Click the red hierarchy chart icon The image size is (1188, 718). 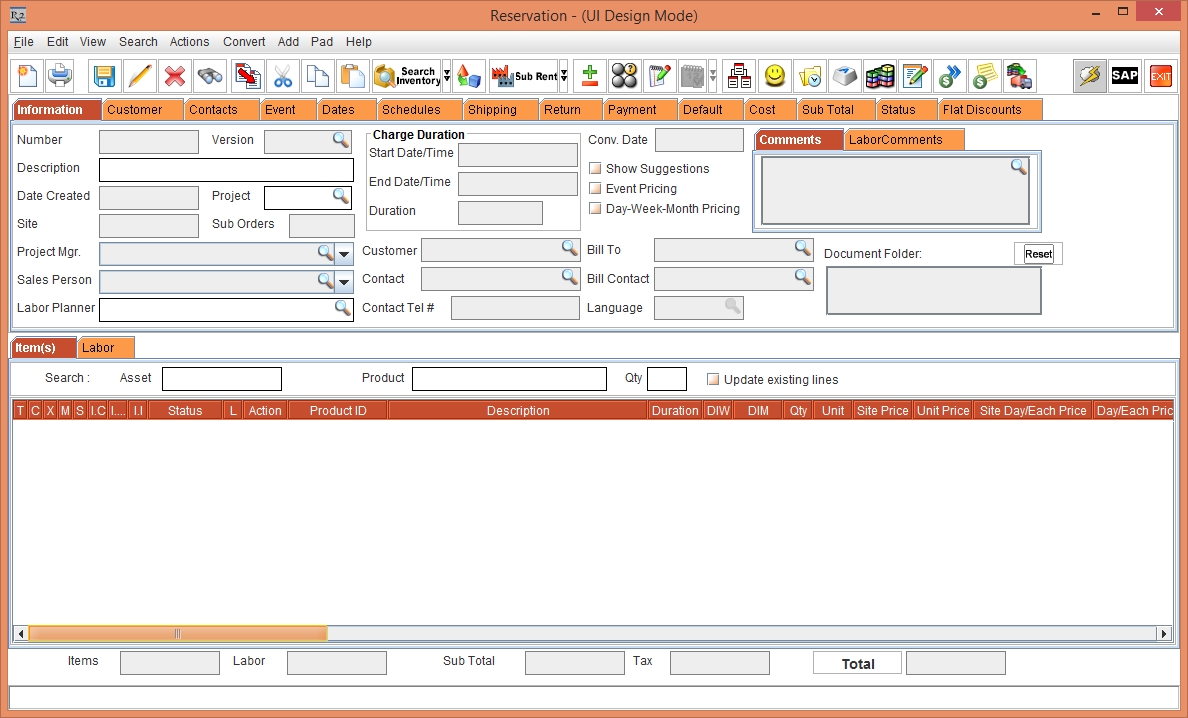tap(739, 76)
